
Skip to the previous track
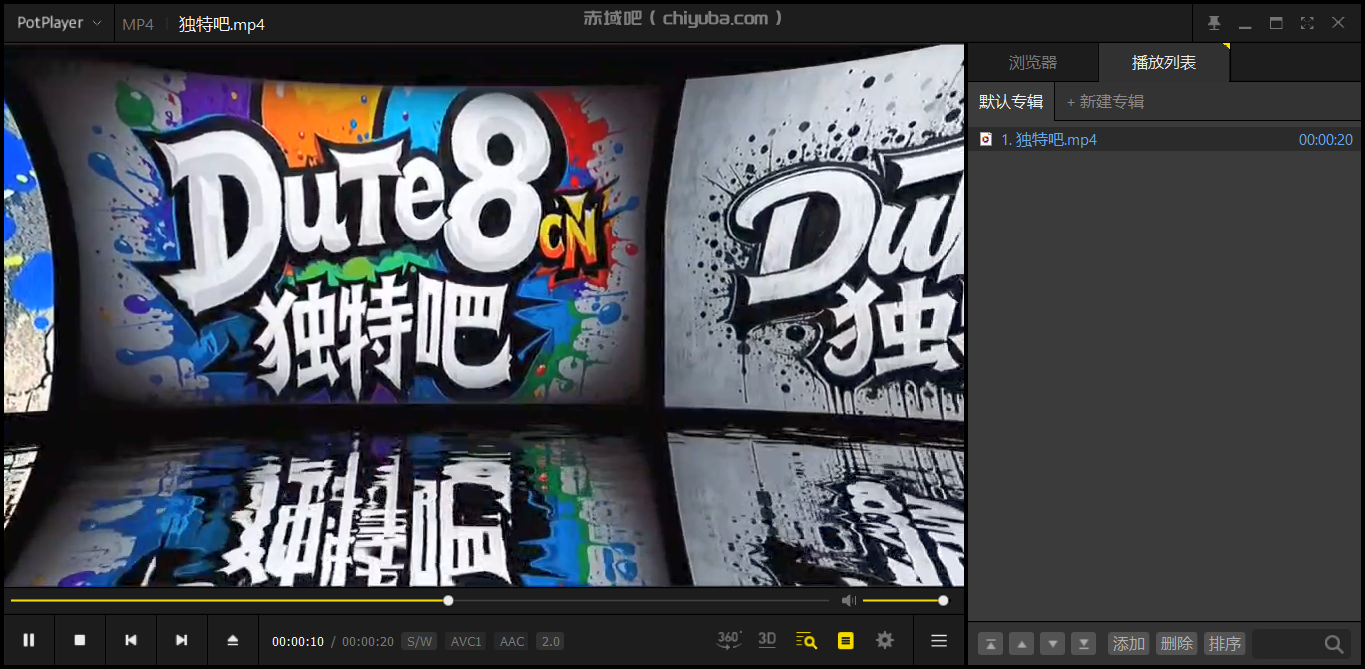(131, 640)
